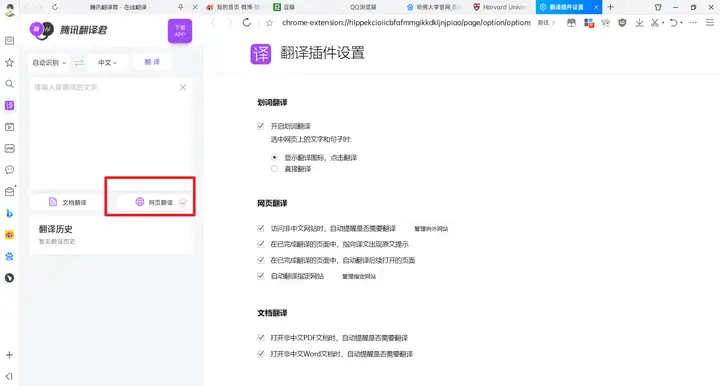The width and height of the screenshot is (720, 386).
Task: Toggle 自动翻译后续打开的页面 checkbox
Action: [261, 260]
